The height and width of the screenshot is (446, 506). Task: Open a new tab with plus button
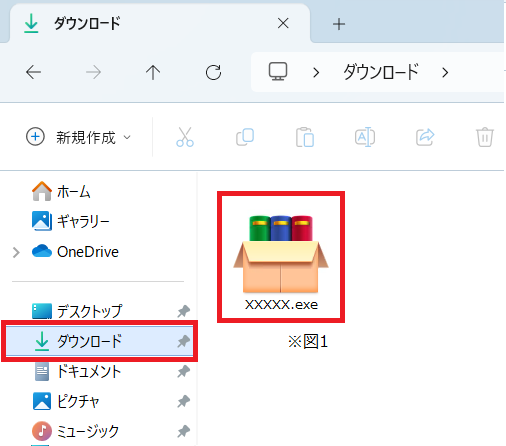339,24
